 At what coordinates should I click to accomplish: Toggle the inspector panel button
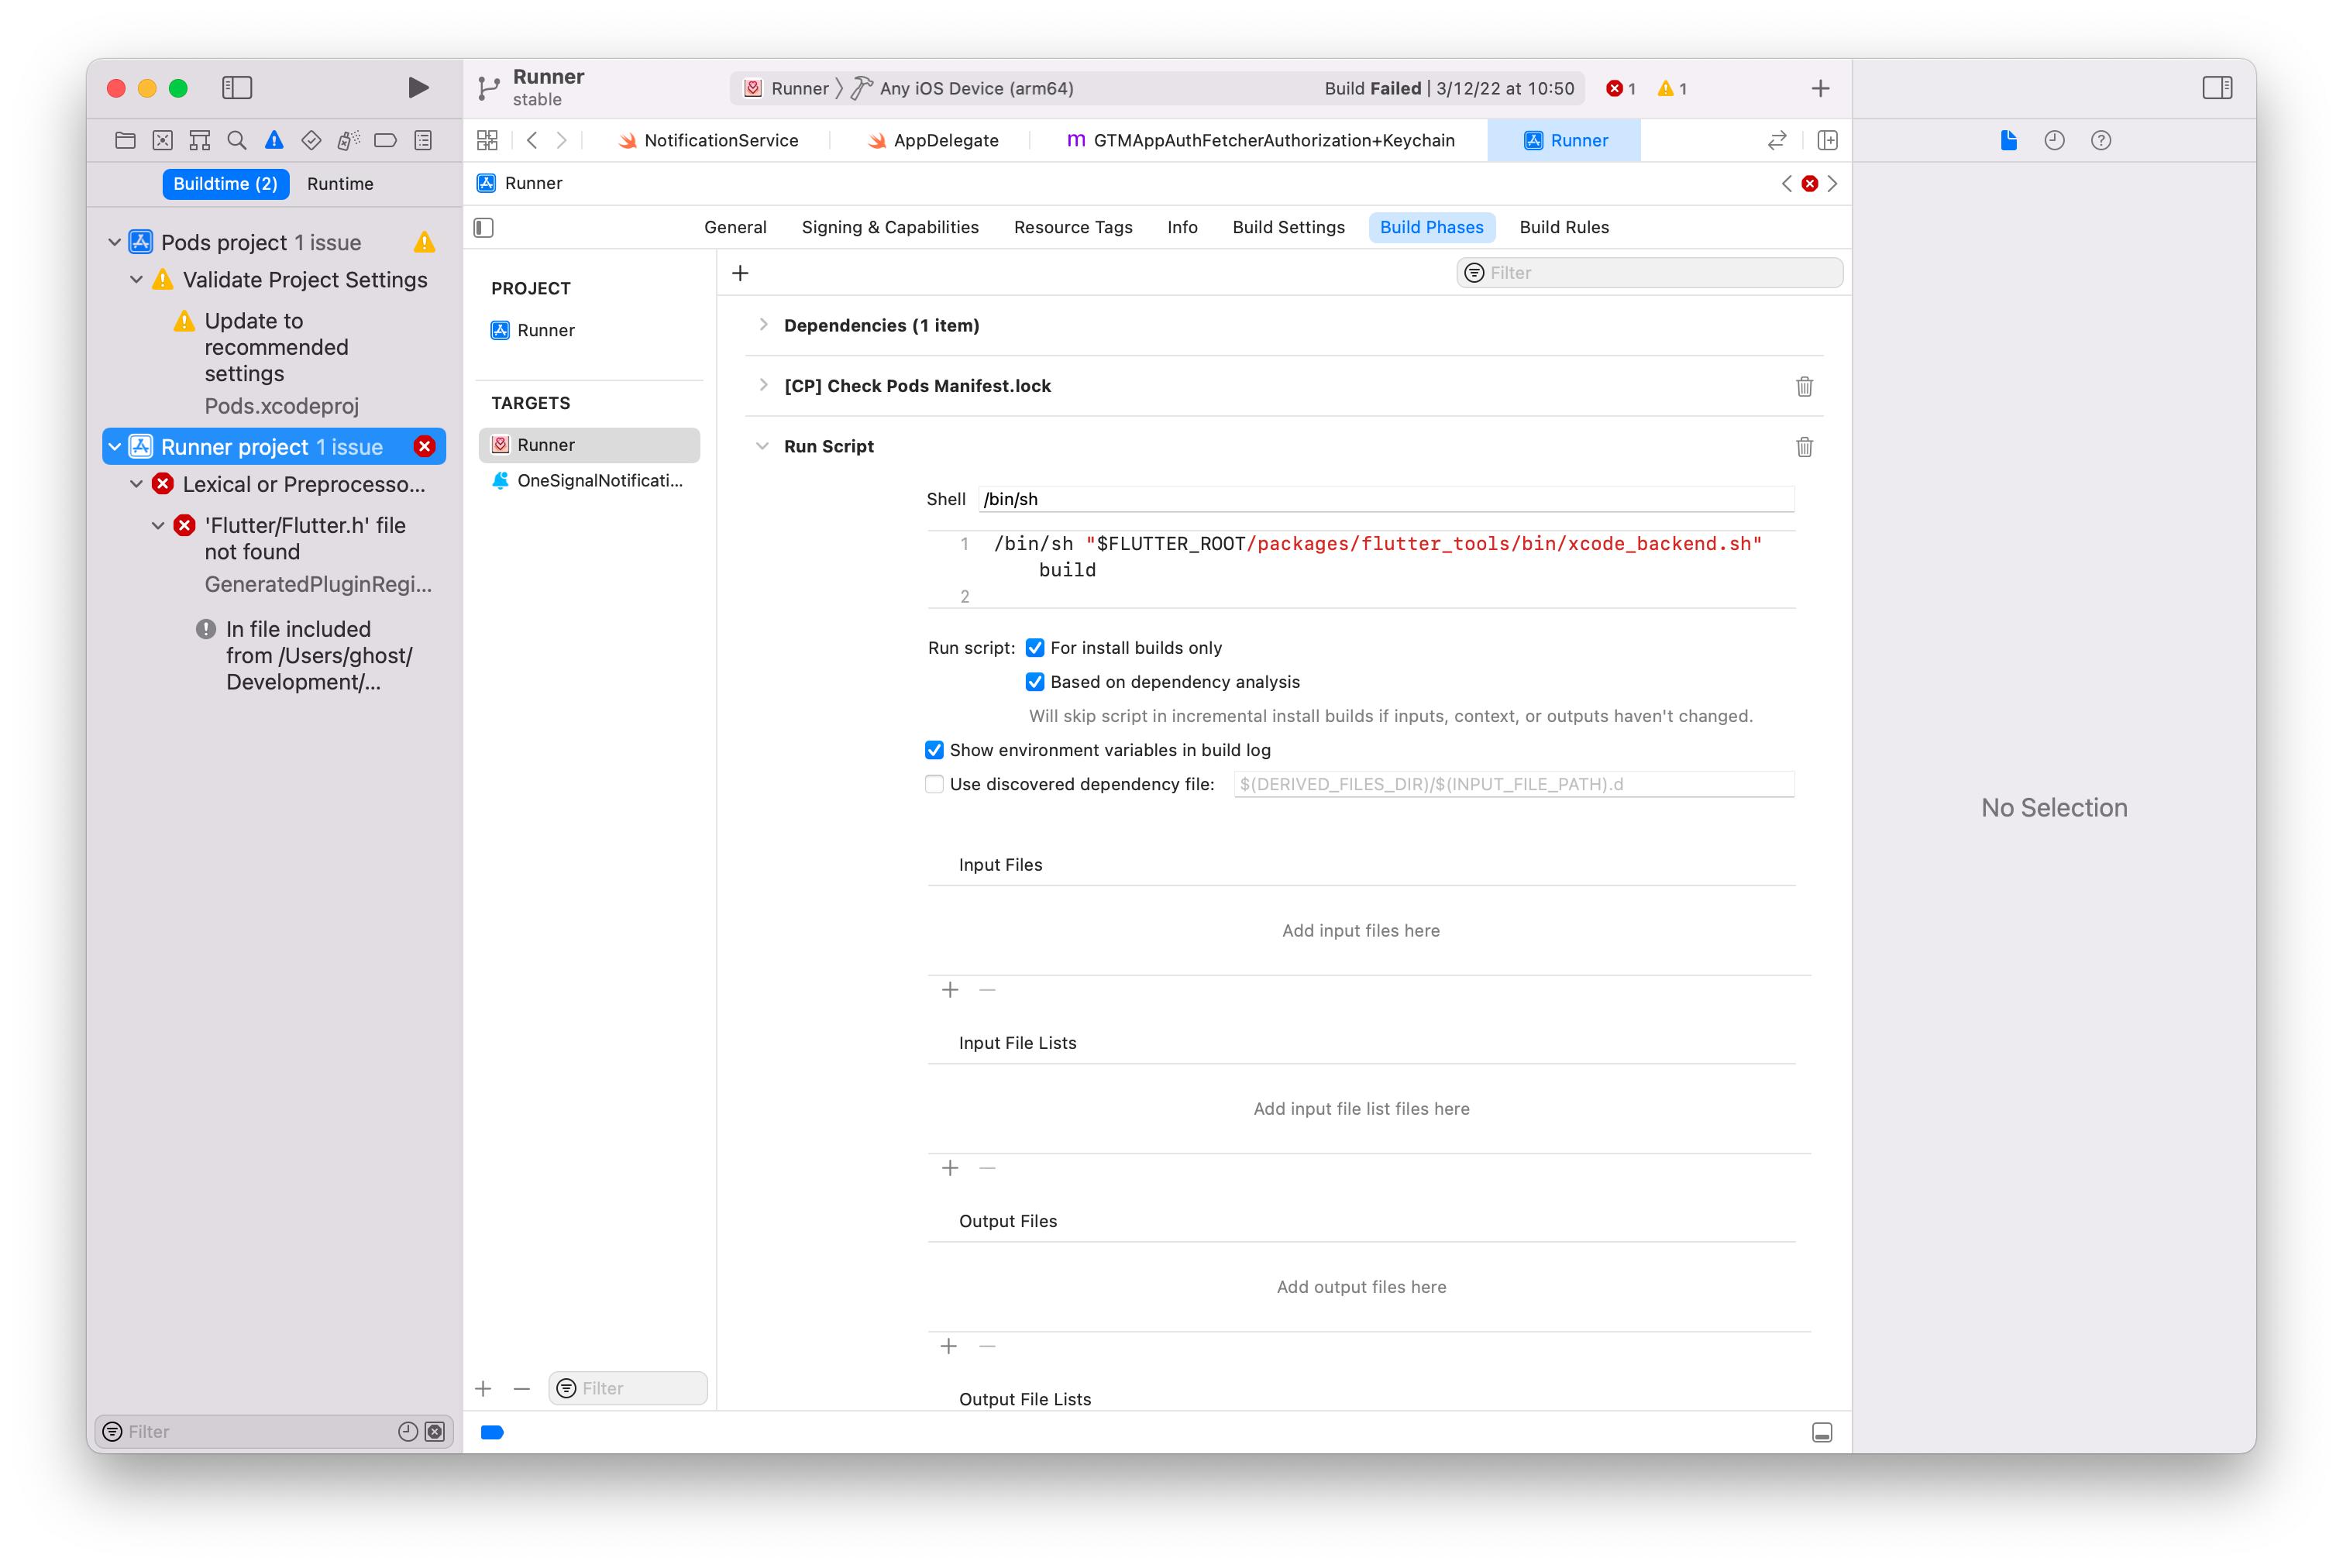2216,88
